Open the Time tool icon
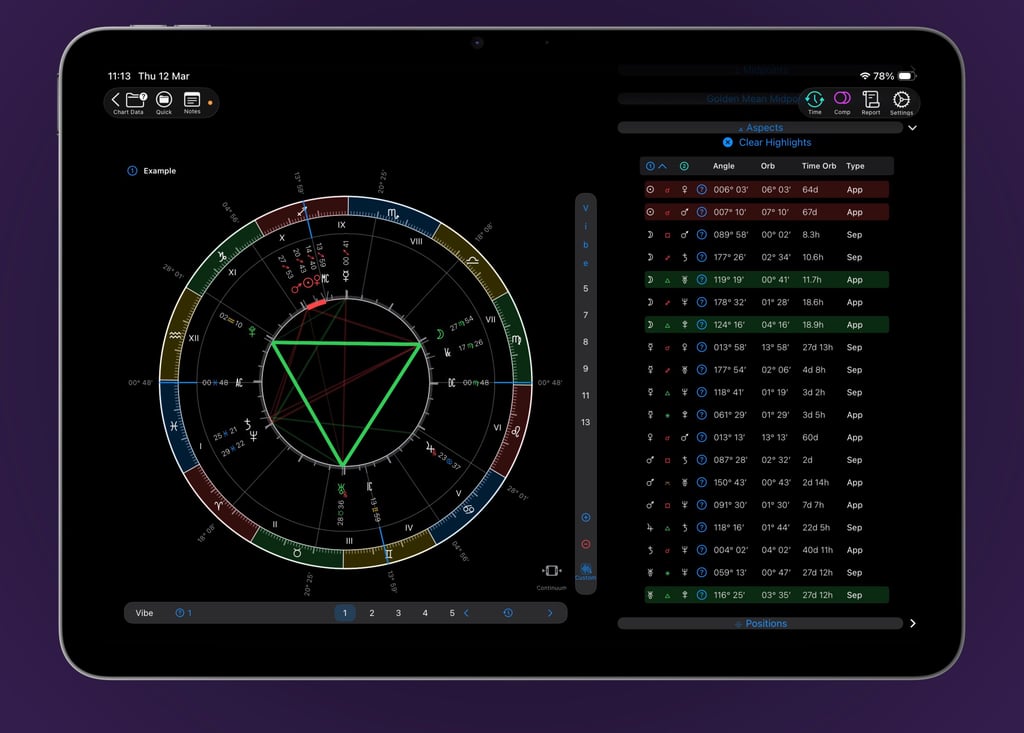This screenshot has width=1024, height=733. point(814,99)
